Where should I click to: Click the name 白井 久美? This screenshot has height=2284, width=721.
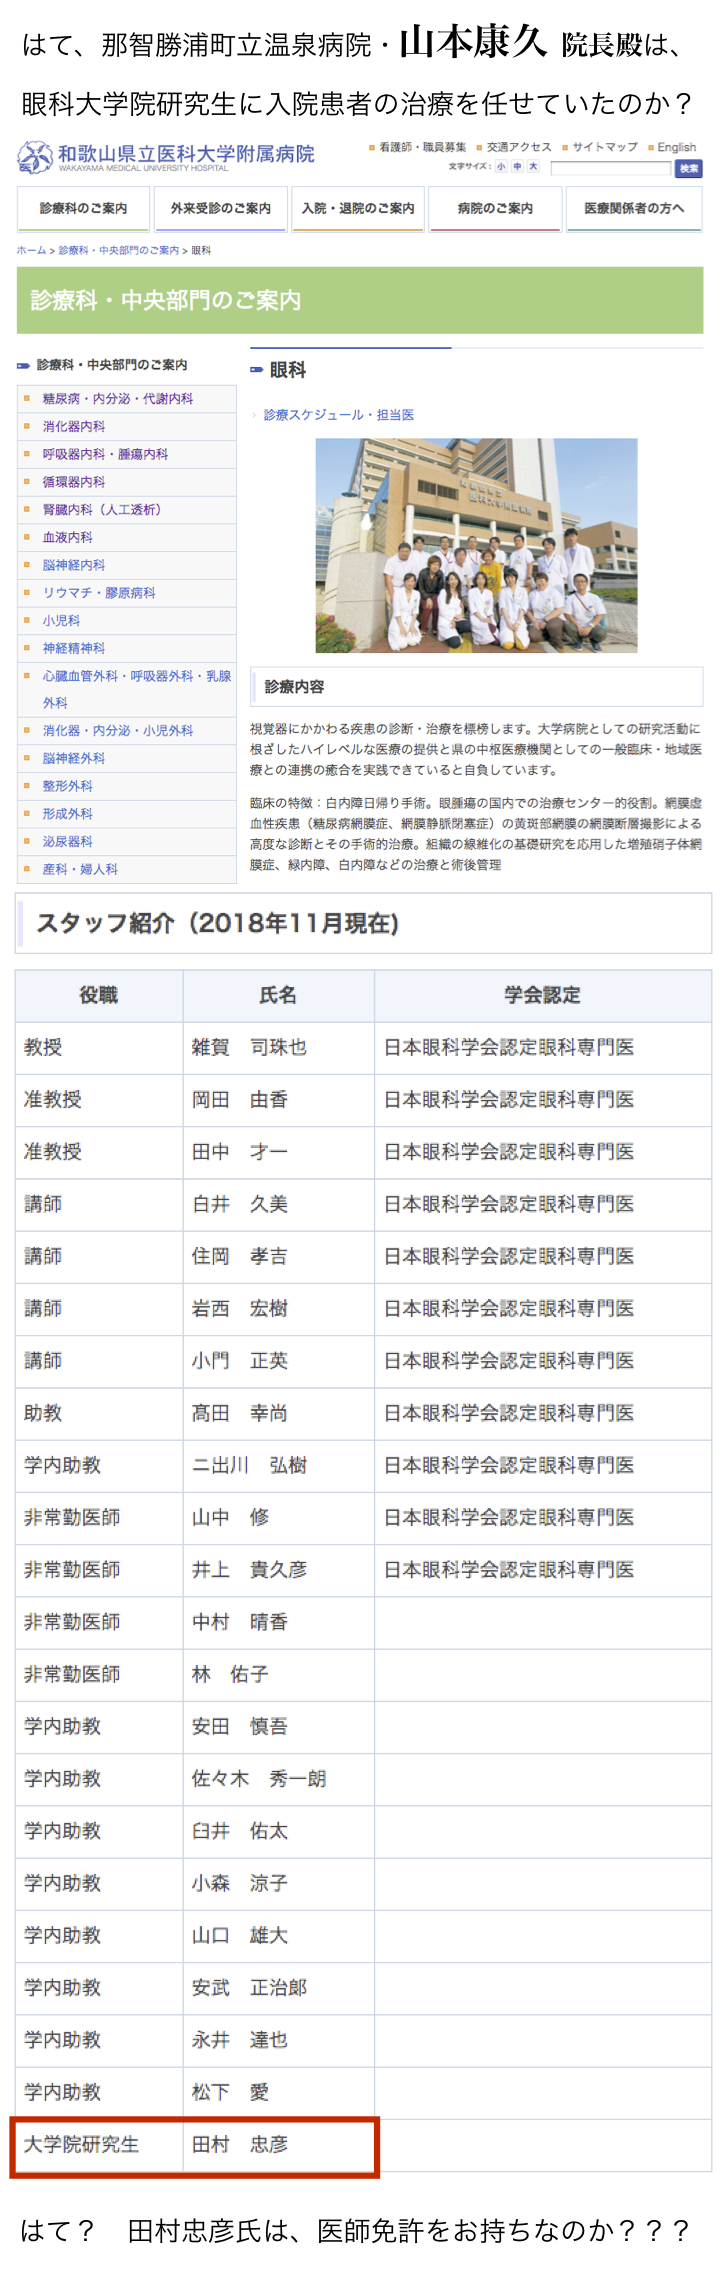240,1205
